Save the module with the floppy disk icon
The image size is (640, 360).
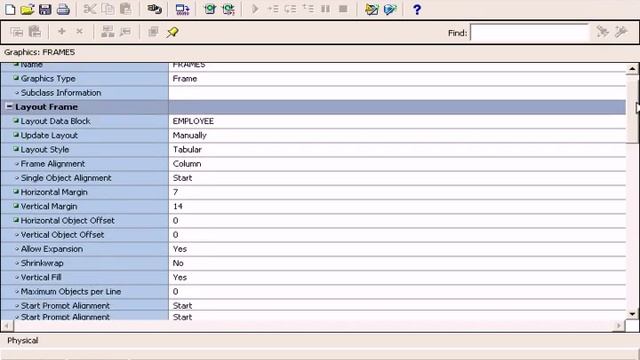click(x=45, y=9)
